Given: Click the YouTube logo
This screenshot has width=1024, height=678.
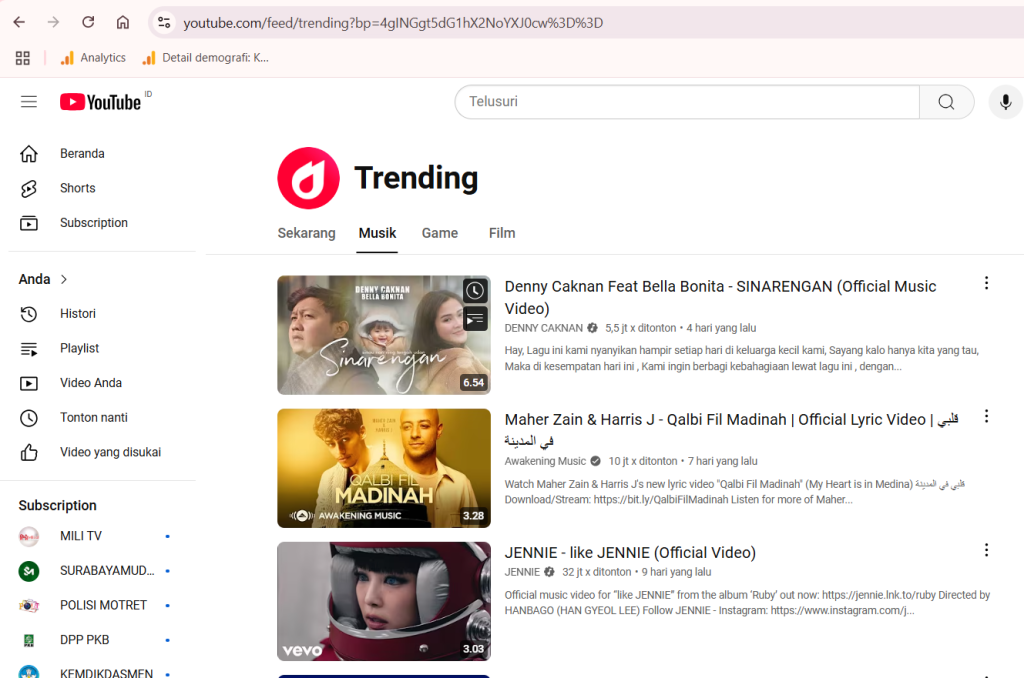Looking at the screenshot, I should tap(101, 102).
